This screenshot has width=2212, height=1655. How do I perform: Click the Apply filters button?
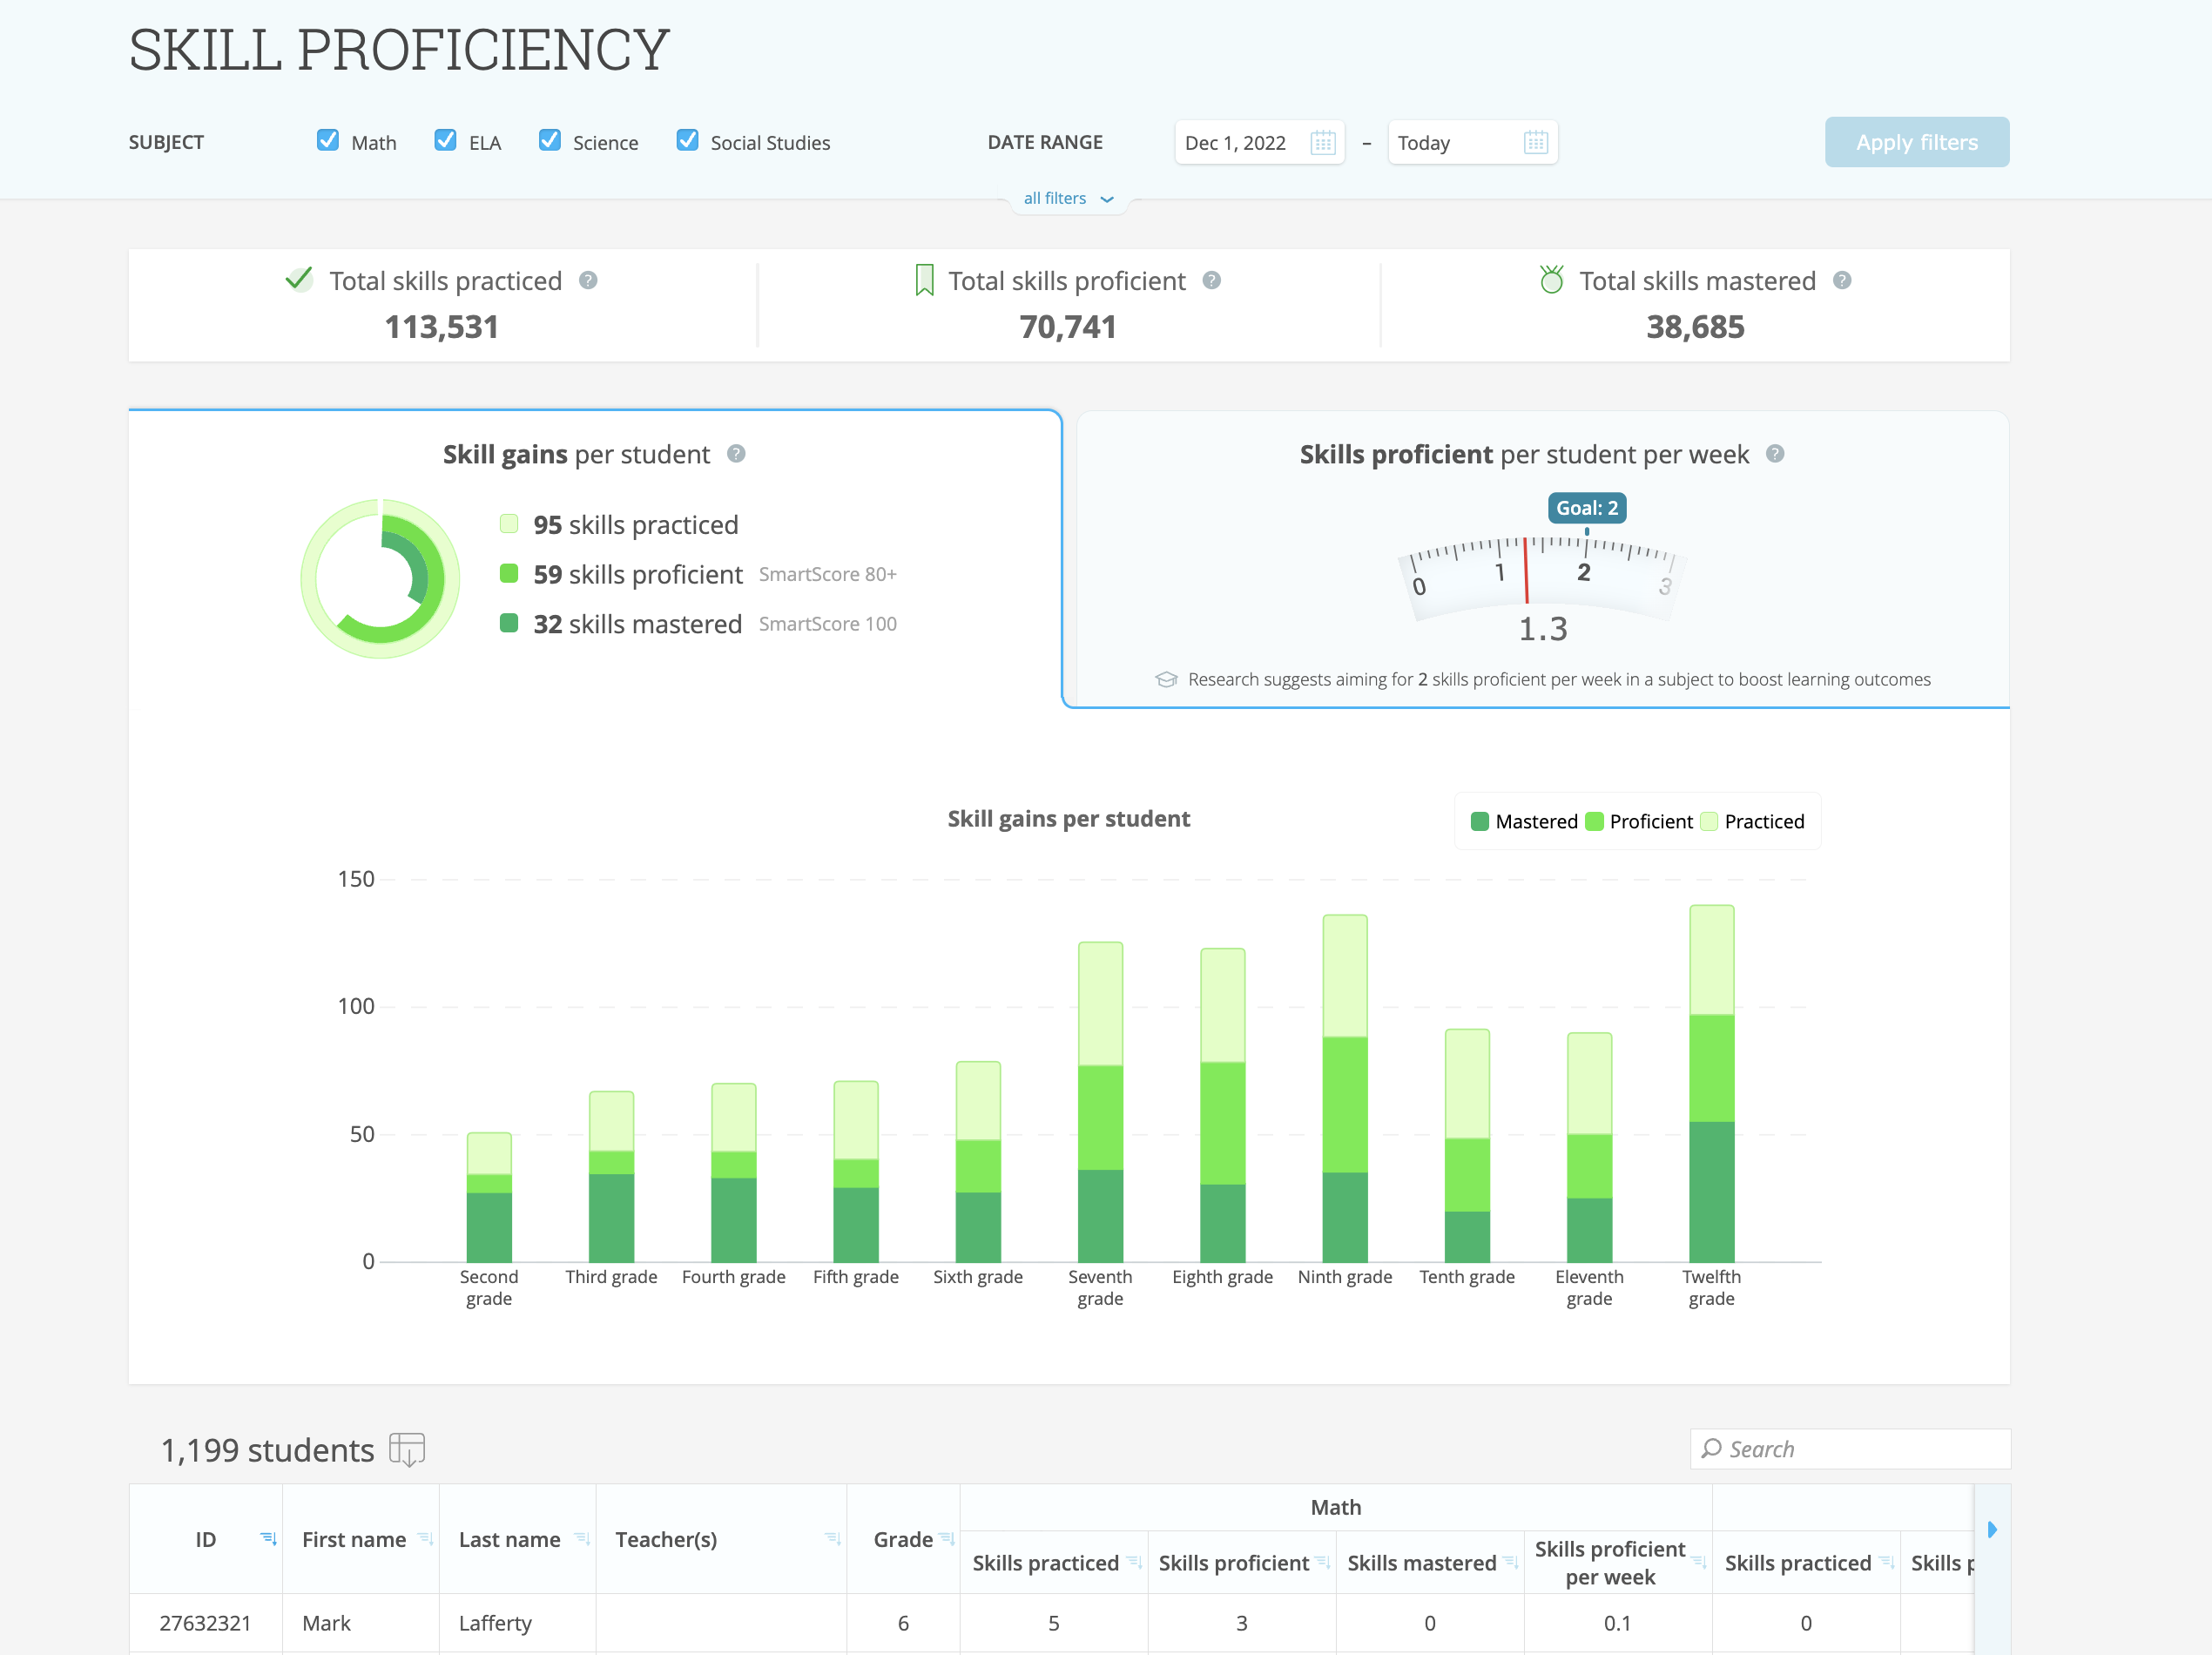coord(1916,143)
